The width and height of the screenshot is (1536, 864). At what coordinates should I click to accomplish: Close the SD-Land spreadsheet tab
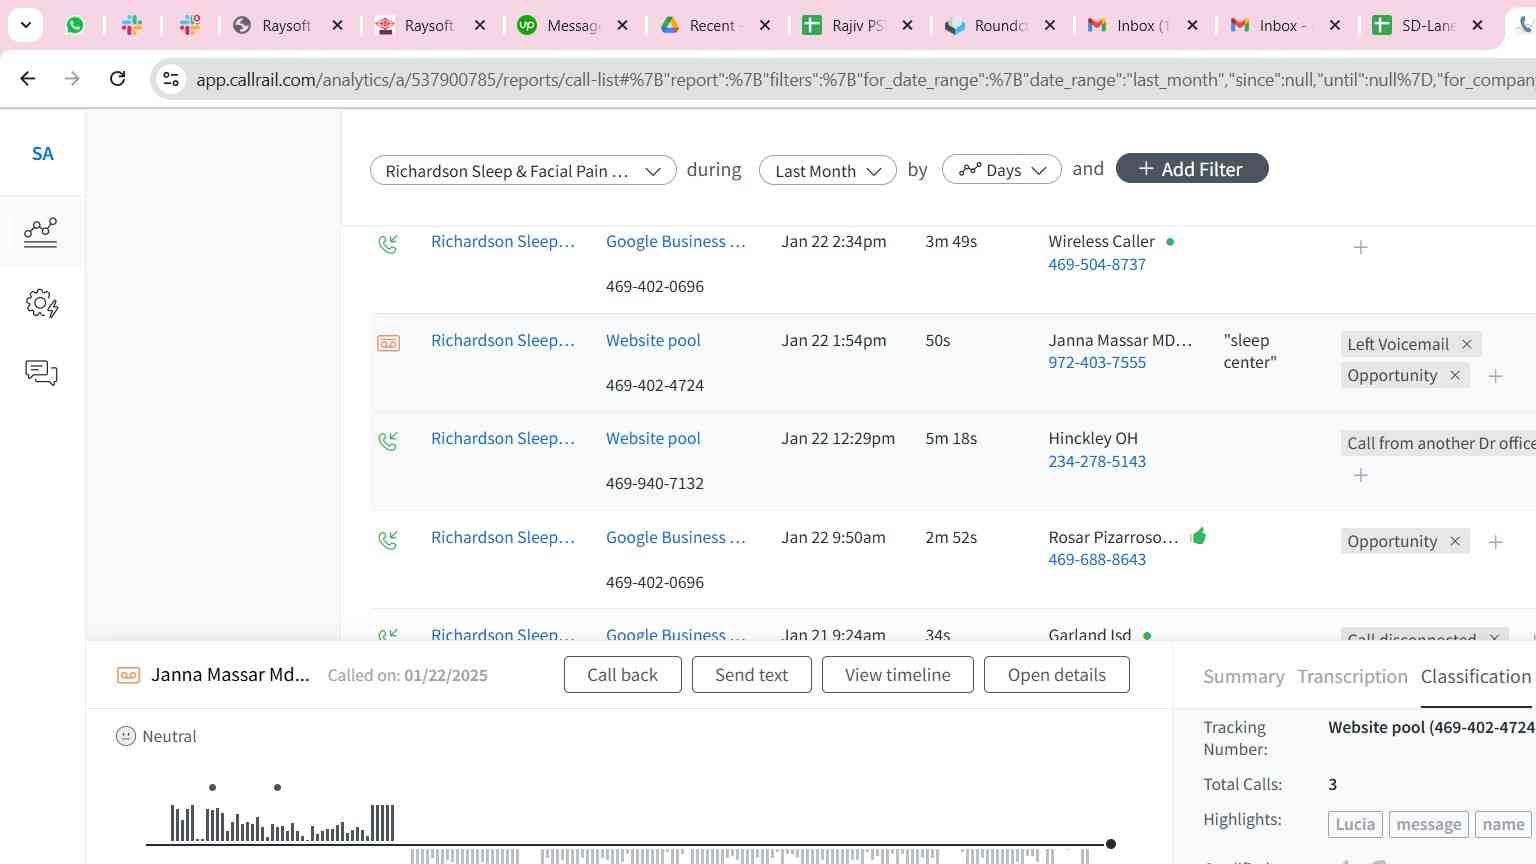1477,25
